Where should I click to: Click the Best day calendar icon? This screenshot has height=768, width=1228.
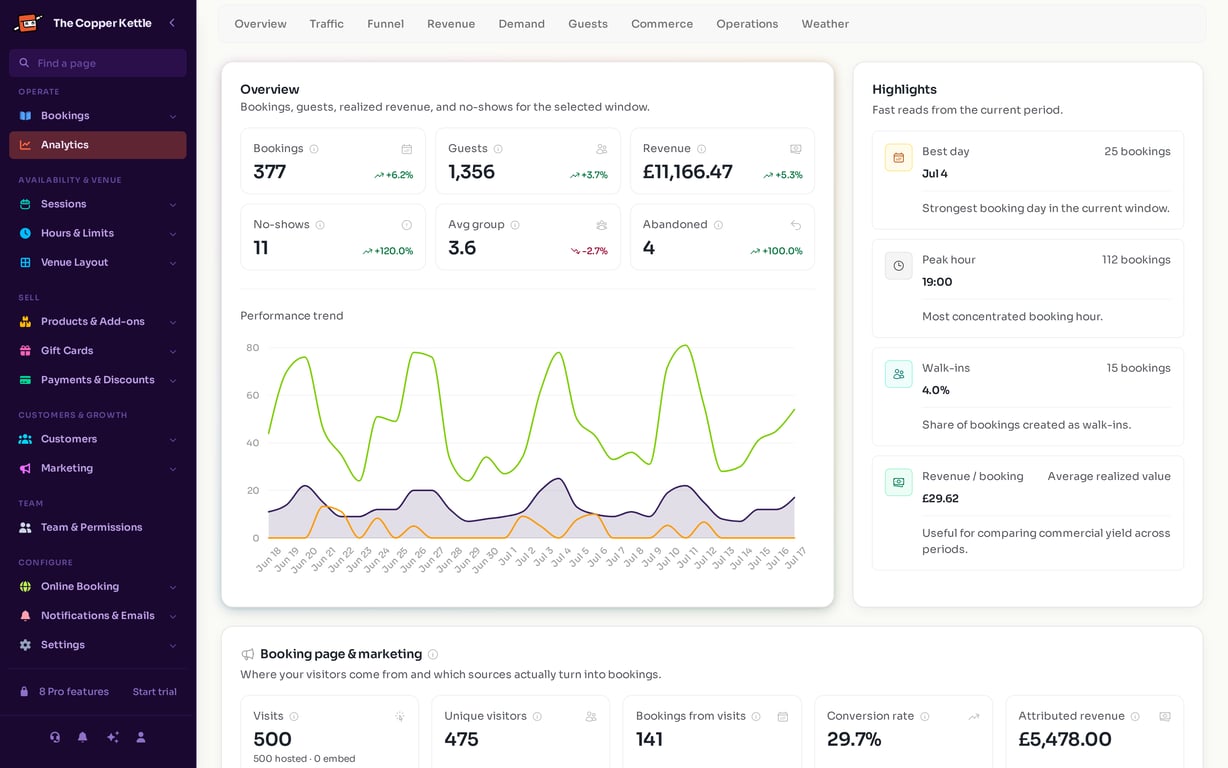[898, 158]
